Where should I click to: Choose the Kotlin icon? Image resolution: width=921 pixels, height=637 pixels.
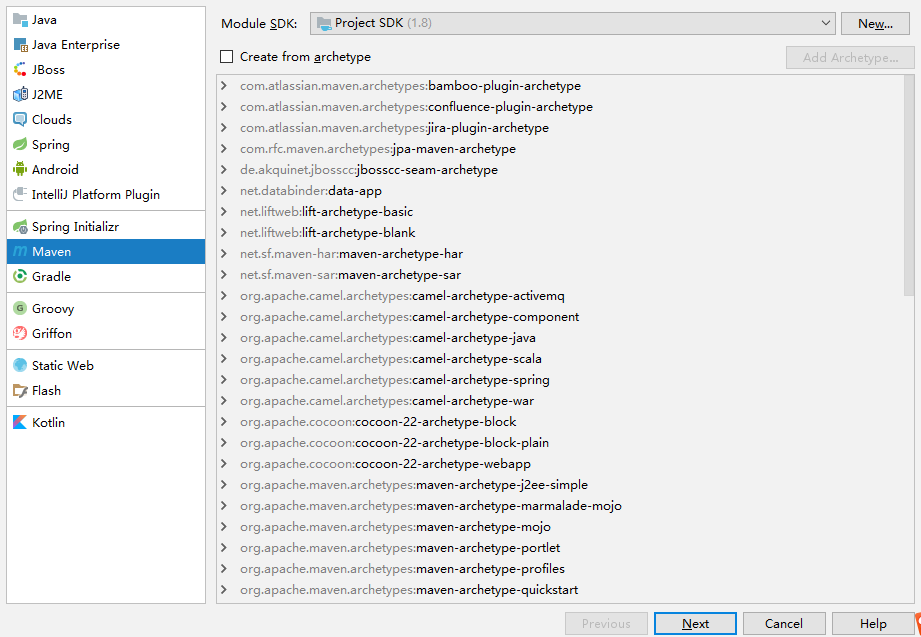(x=20, y=423)
